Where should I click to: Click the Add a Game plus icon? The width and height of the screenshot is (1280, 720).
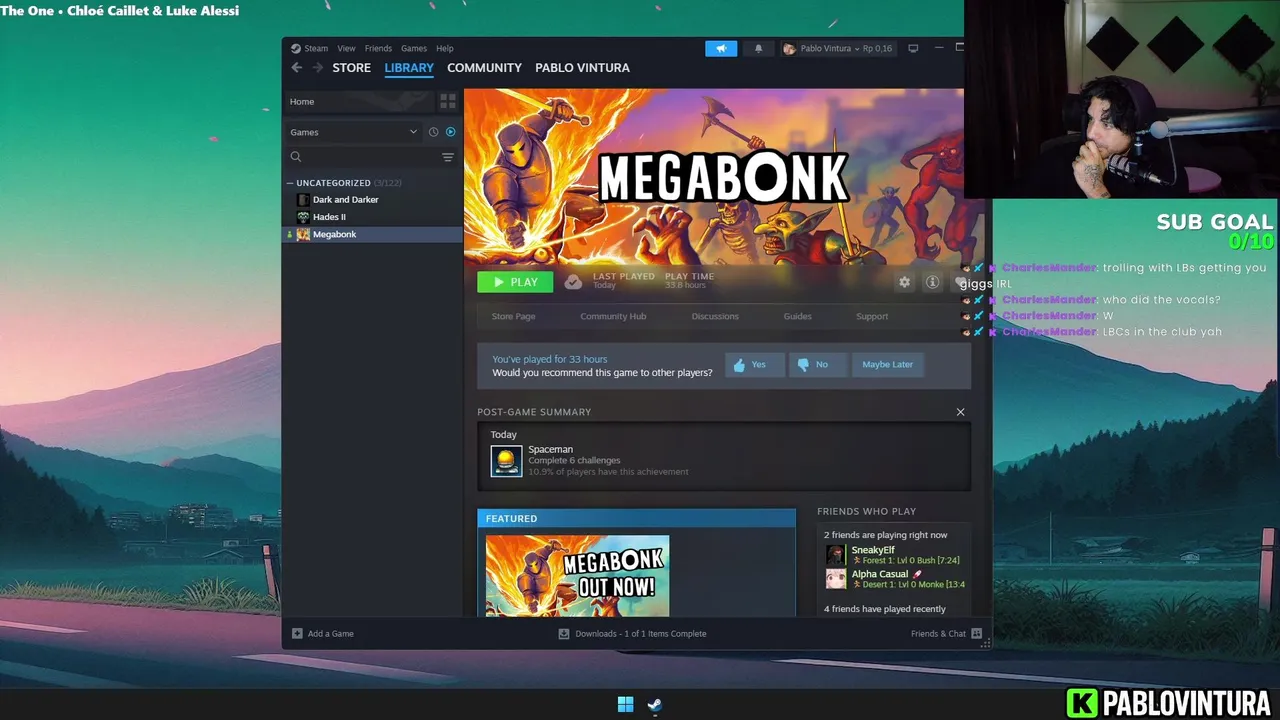(297, 634)
